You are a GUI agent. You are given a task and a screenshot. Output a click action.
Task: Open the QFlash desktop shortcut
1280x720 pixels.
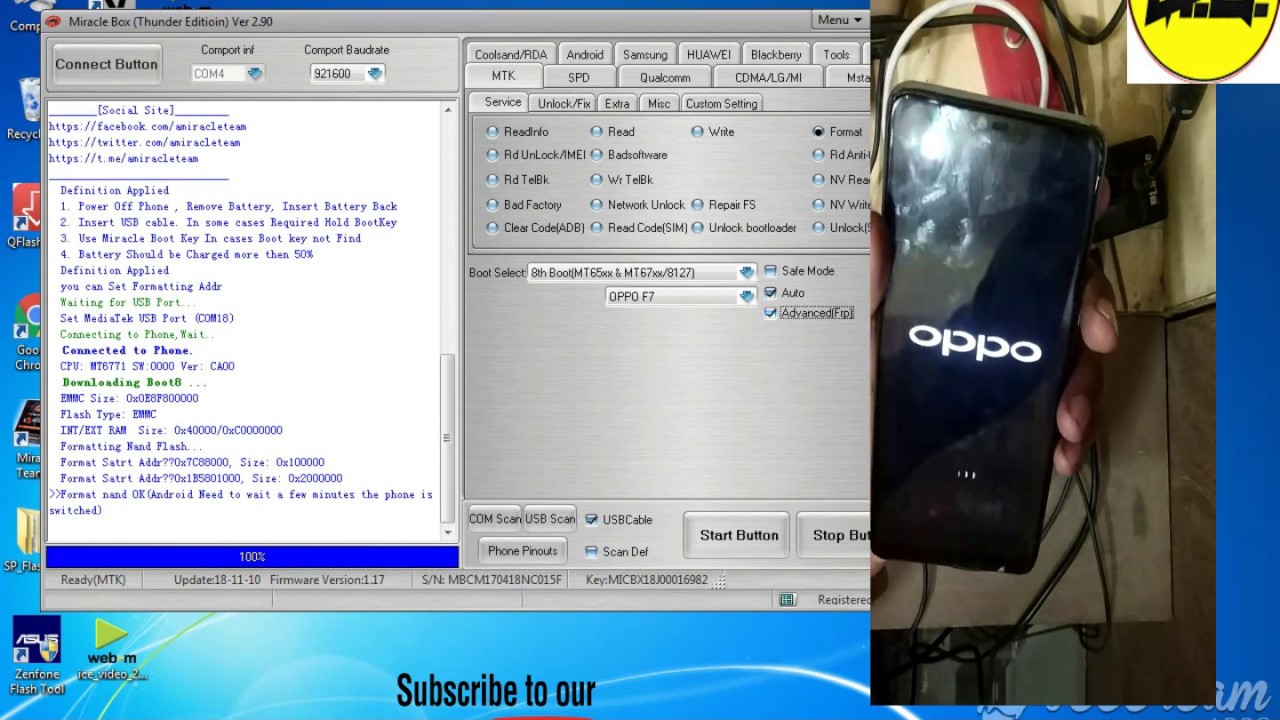24,215
